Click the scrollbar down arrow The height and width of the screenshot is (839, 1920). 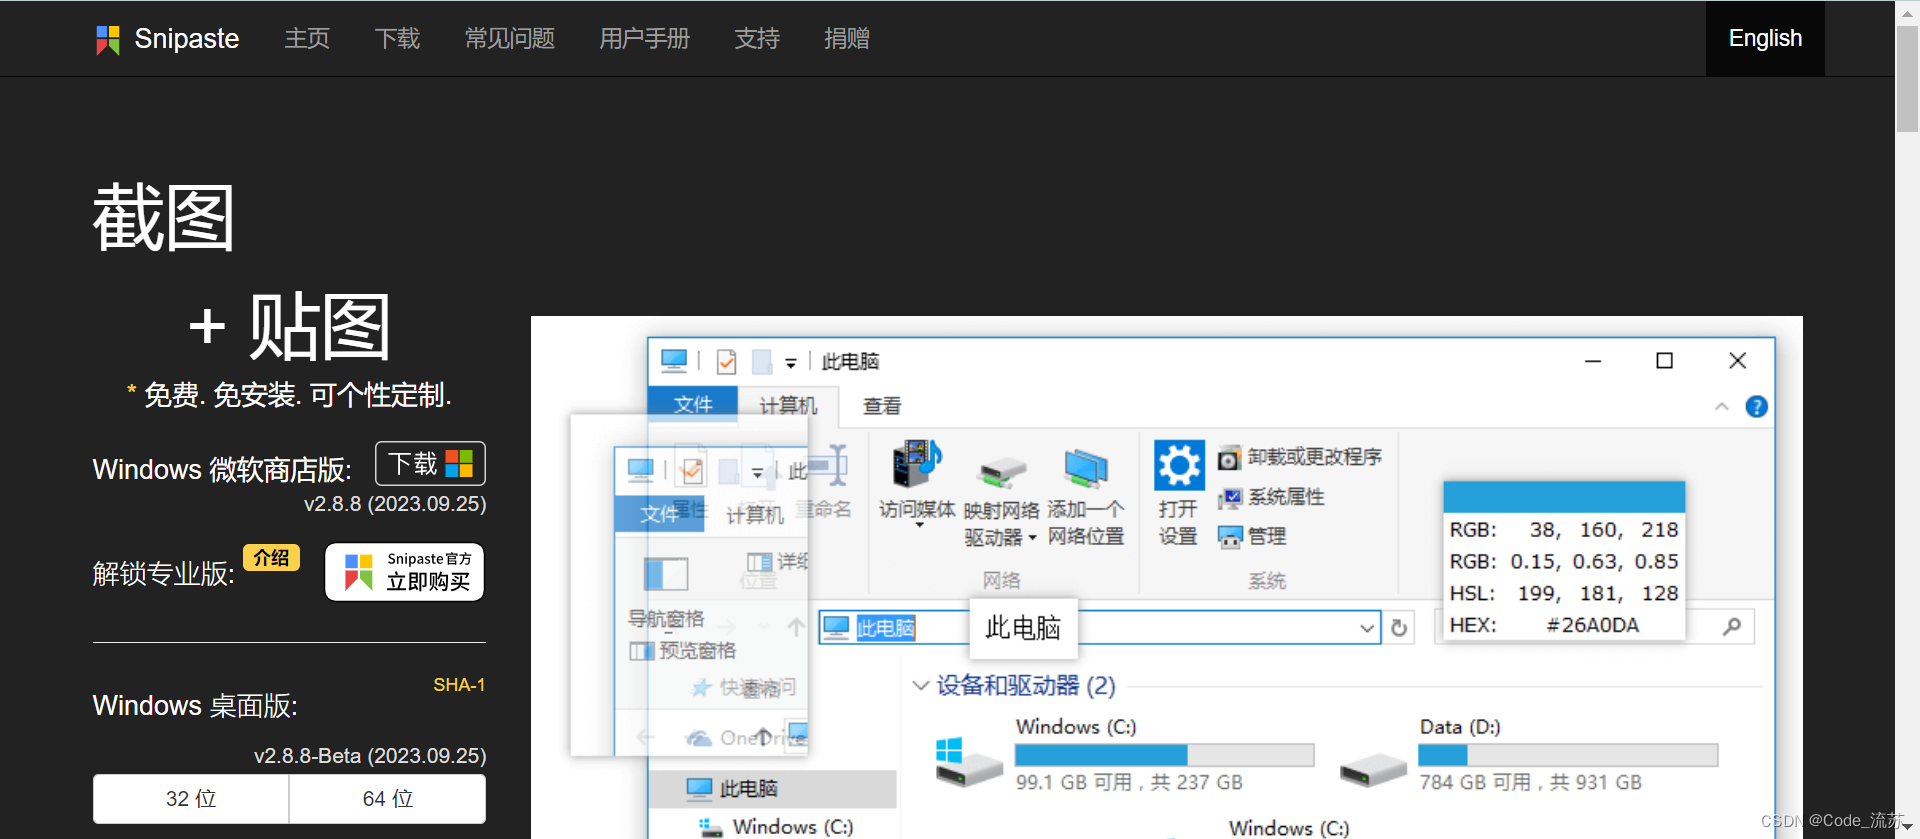[1907, 828]
